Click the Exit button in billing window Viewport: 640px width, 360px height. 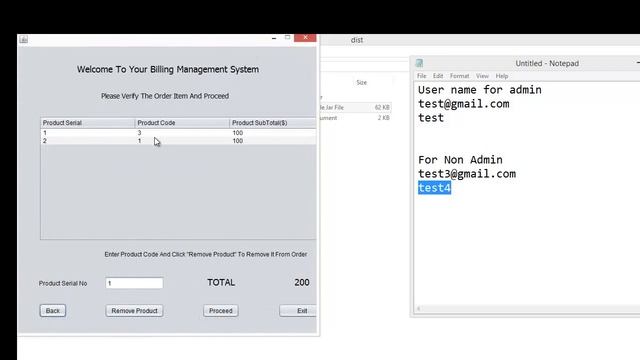tap(298, 311)
